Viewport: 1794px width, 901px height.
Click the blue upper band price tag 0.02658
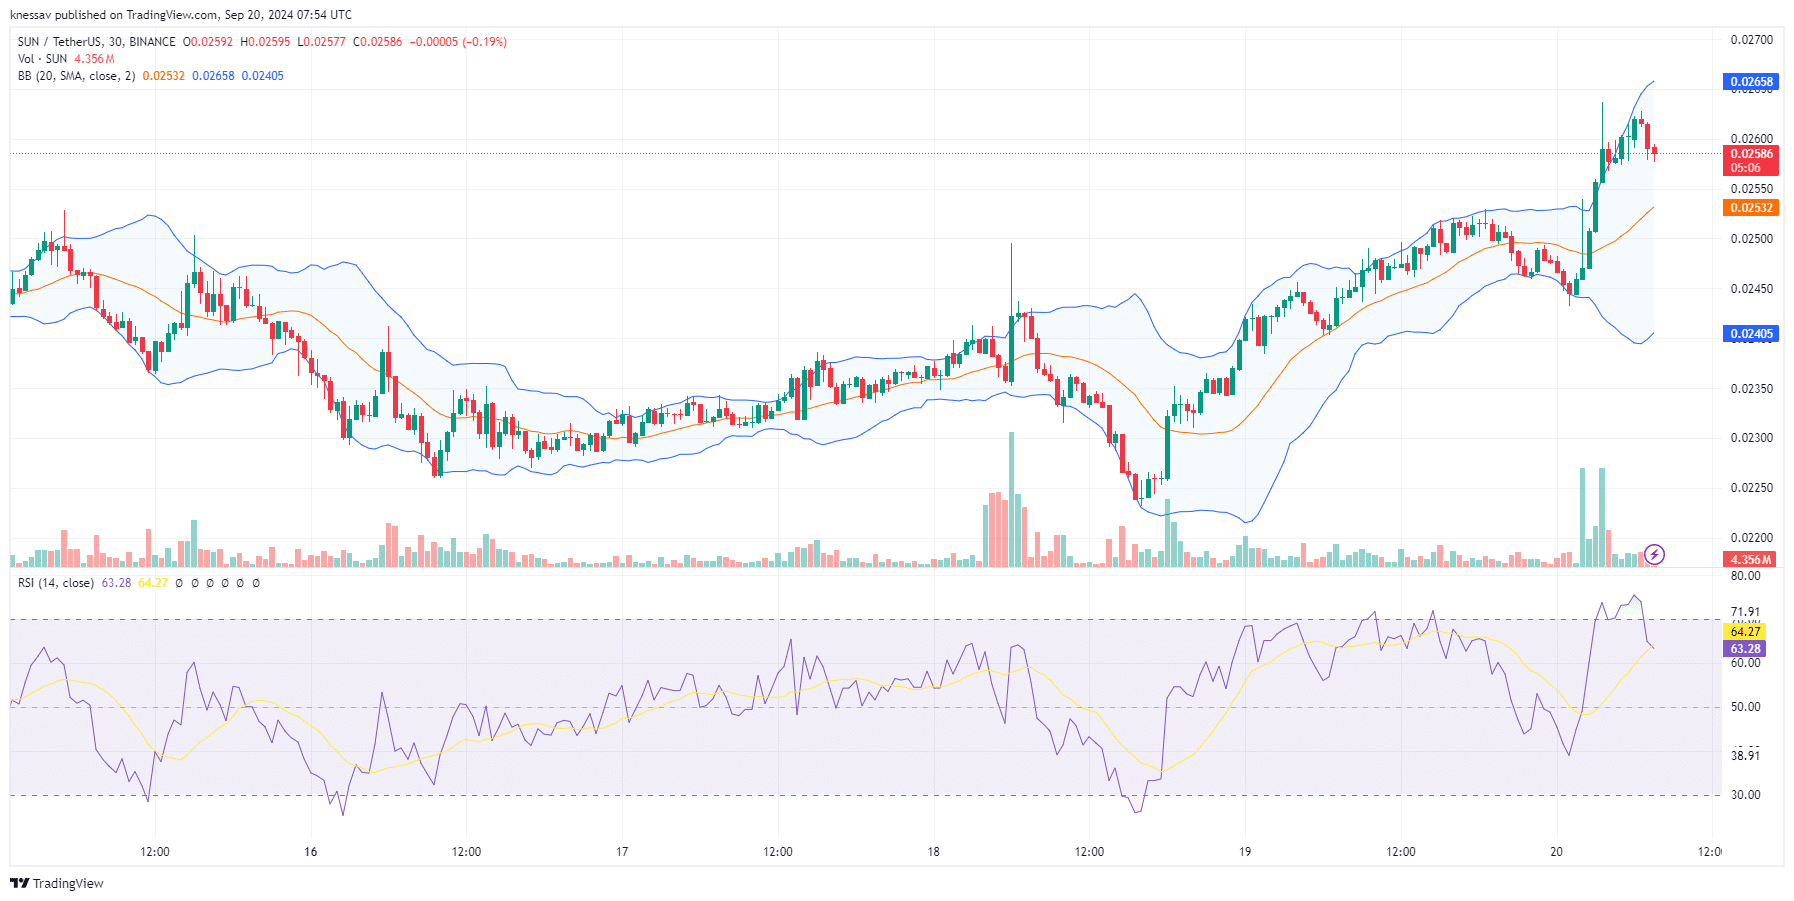pyautogui.click(x=1751, y=81)
